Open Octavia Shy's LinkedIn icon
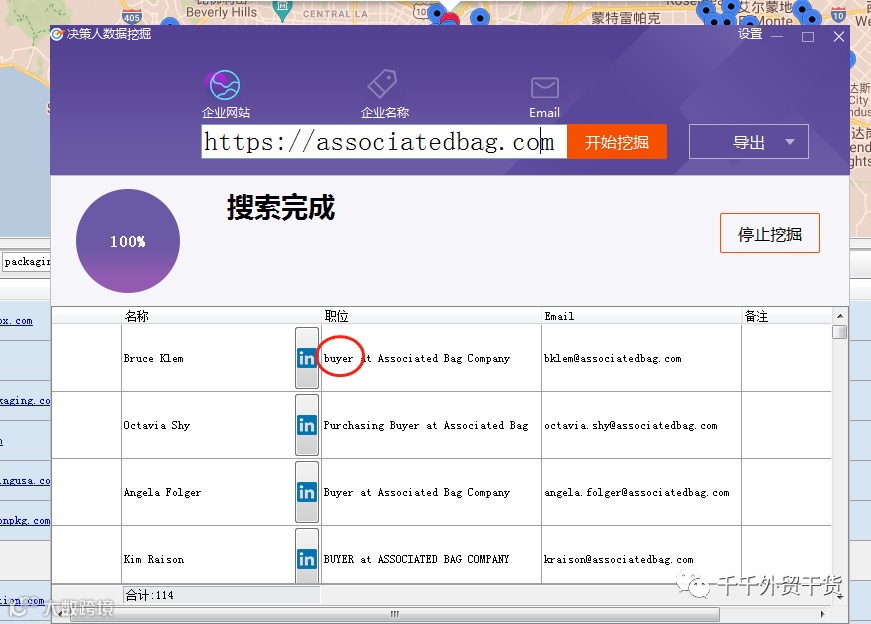The image size is (871, 624). click(x=307, y=425)
